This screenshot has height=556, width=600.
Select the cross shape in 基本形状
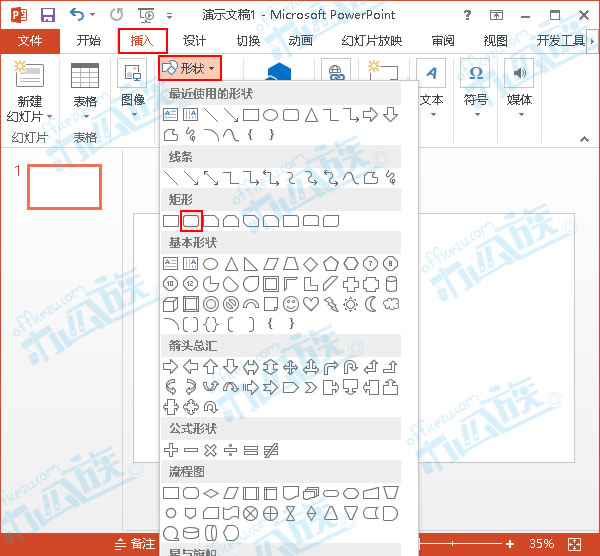click(x=351, y=284)
